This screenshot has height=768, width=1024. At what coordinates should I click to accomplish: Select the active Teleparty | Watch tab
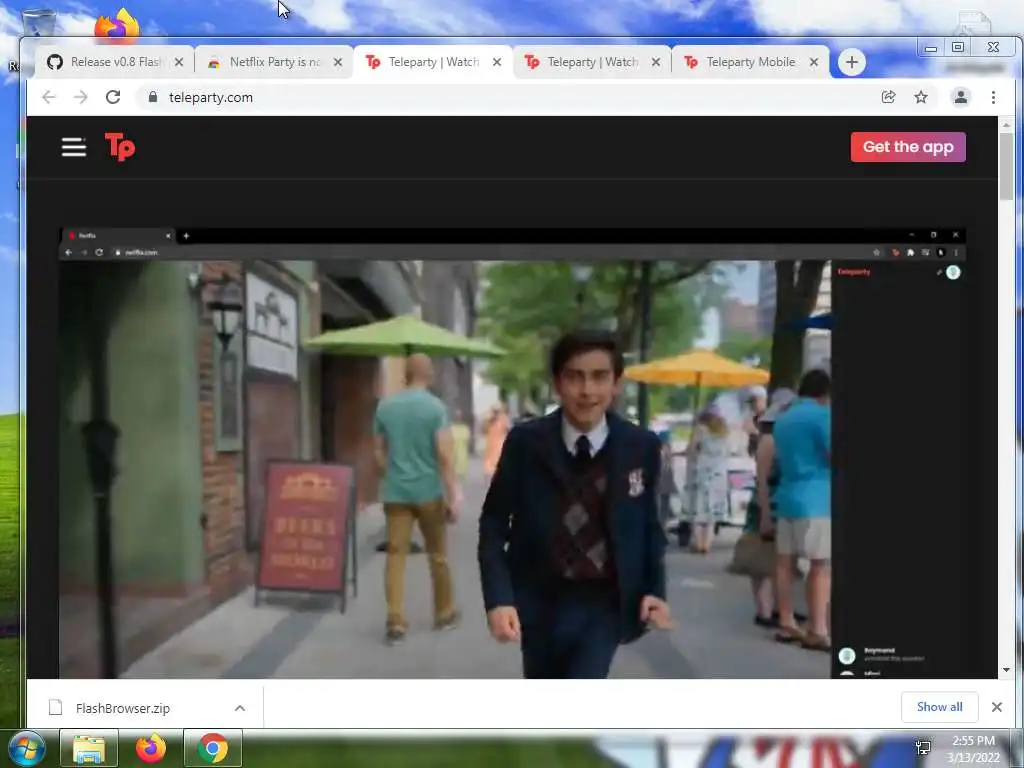433,62
